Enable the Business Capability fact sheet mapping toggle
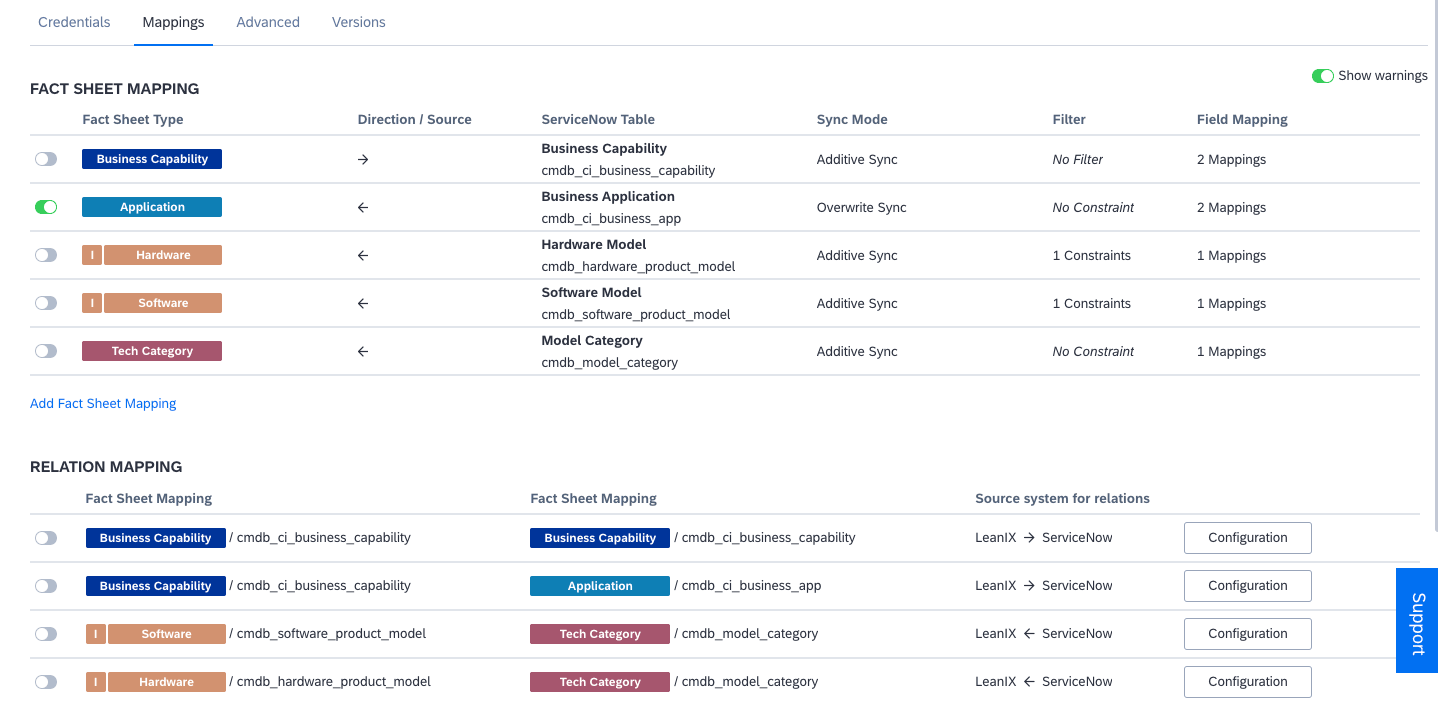This screenshot has width=1438, height=702. click(x=46, y=159)
